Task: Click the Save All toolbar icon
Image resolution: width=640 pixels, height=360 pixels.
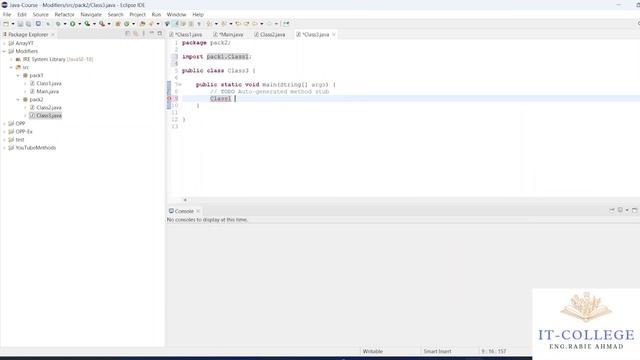Action: click(x=28, y=24)
